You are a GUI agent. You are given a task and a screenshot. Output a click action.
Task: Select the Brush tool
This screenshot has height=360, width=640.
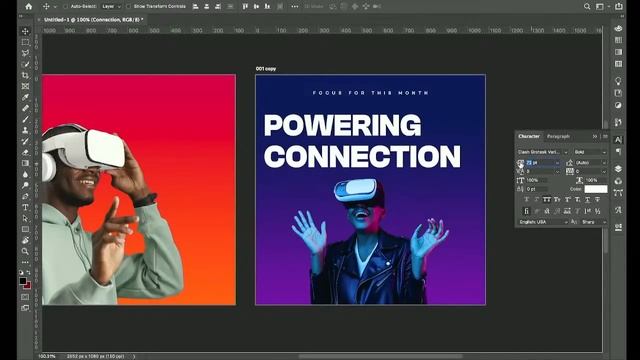[25, 119]
